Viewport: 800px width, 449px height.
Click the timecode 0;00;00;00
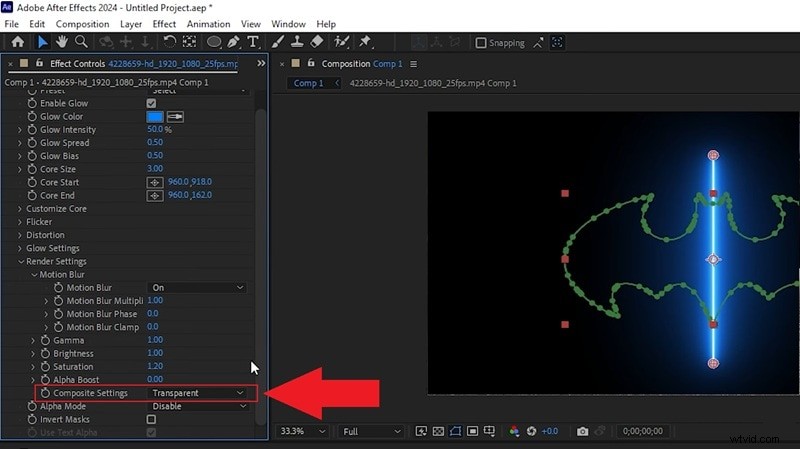pos(643,432)
